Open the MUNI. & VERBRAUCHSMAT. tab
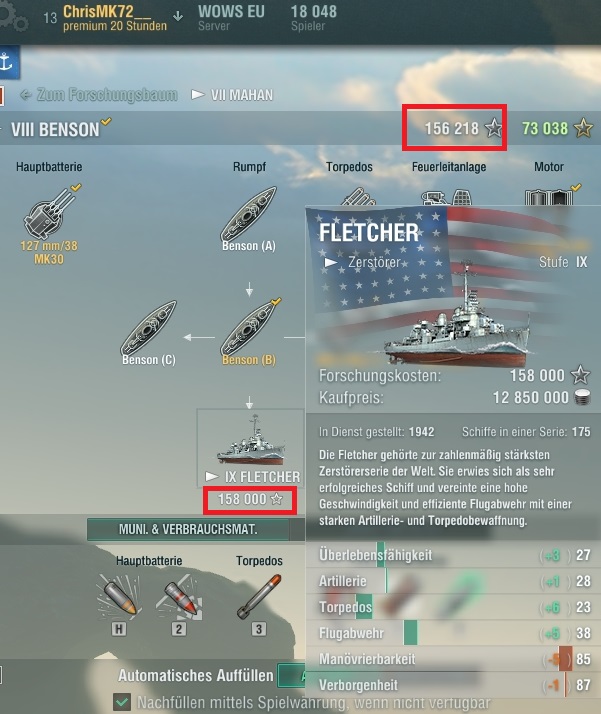 coord(188,529)
